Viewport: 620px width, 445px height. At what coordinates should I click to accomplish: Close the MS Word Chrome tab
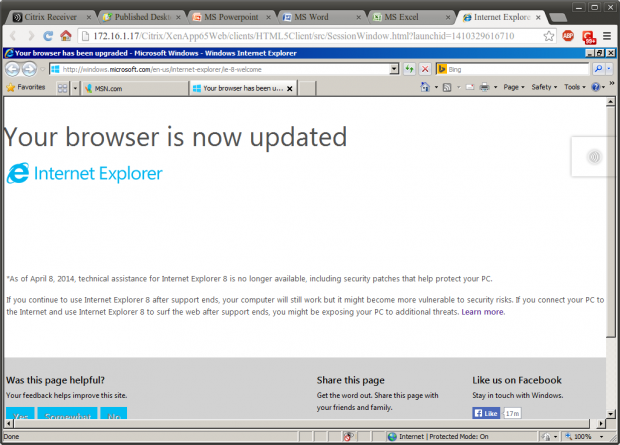coord(359,17)
